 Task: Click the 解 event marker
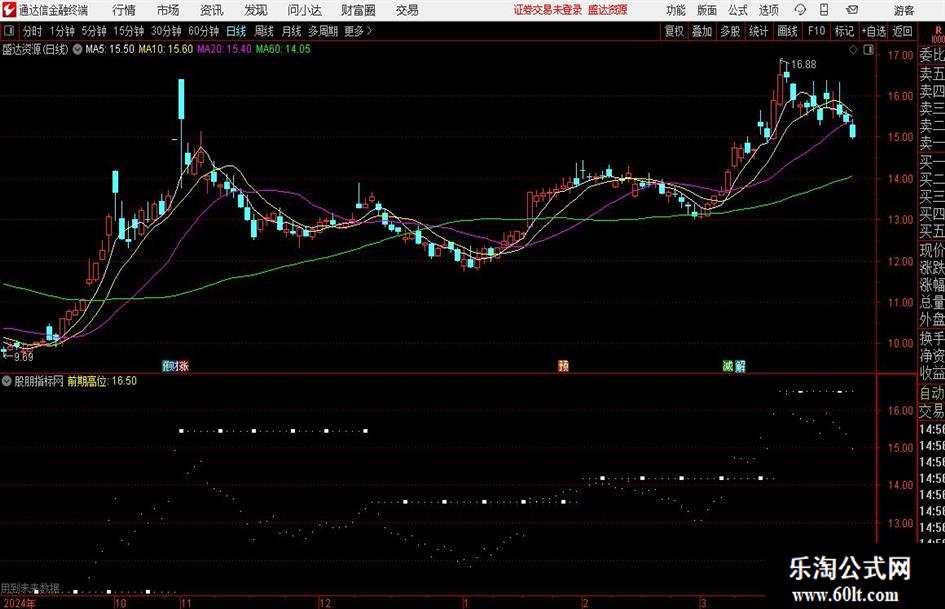pyautogui.click(x=741, y=365)
